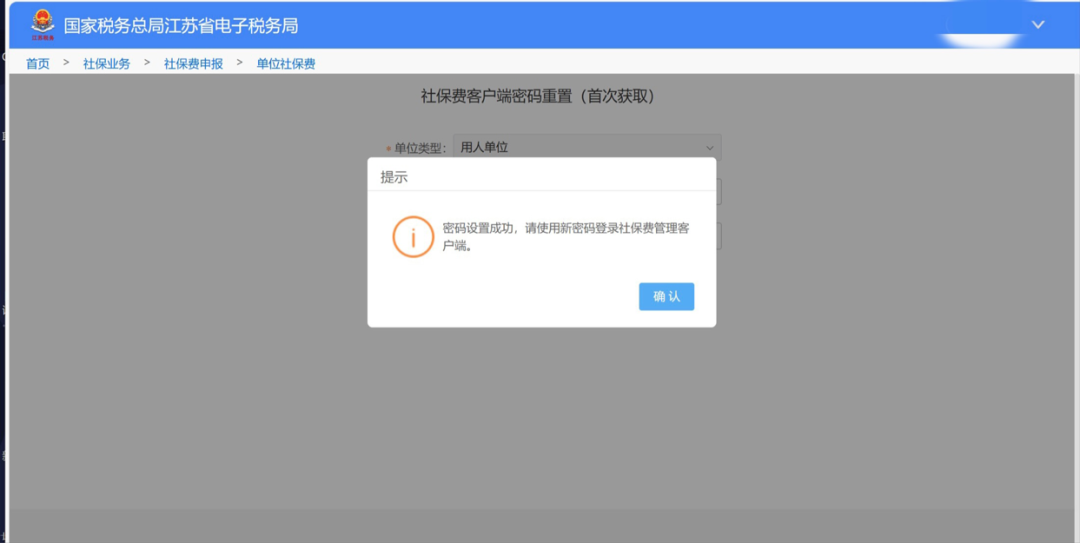Image resolution: width=1080 pixels, height=543 pixels.
Task: Click the chevron arrow in 单位类型 field
Action: click(x=710, y=147)
